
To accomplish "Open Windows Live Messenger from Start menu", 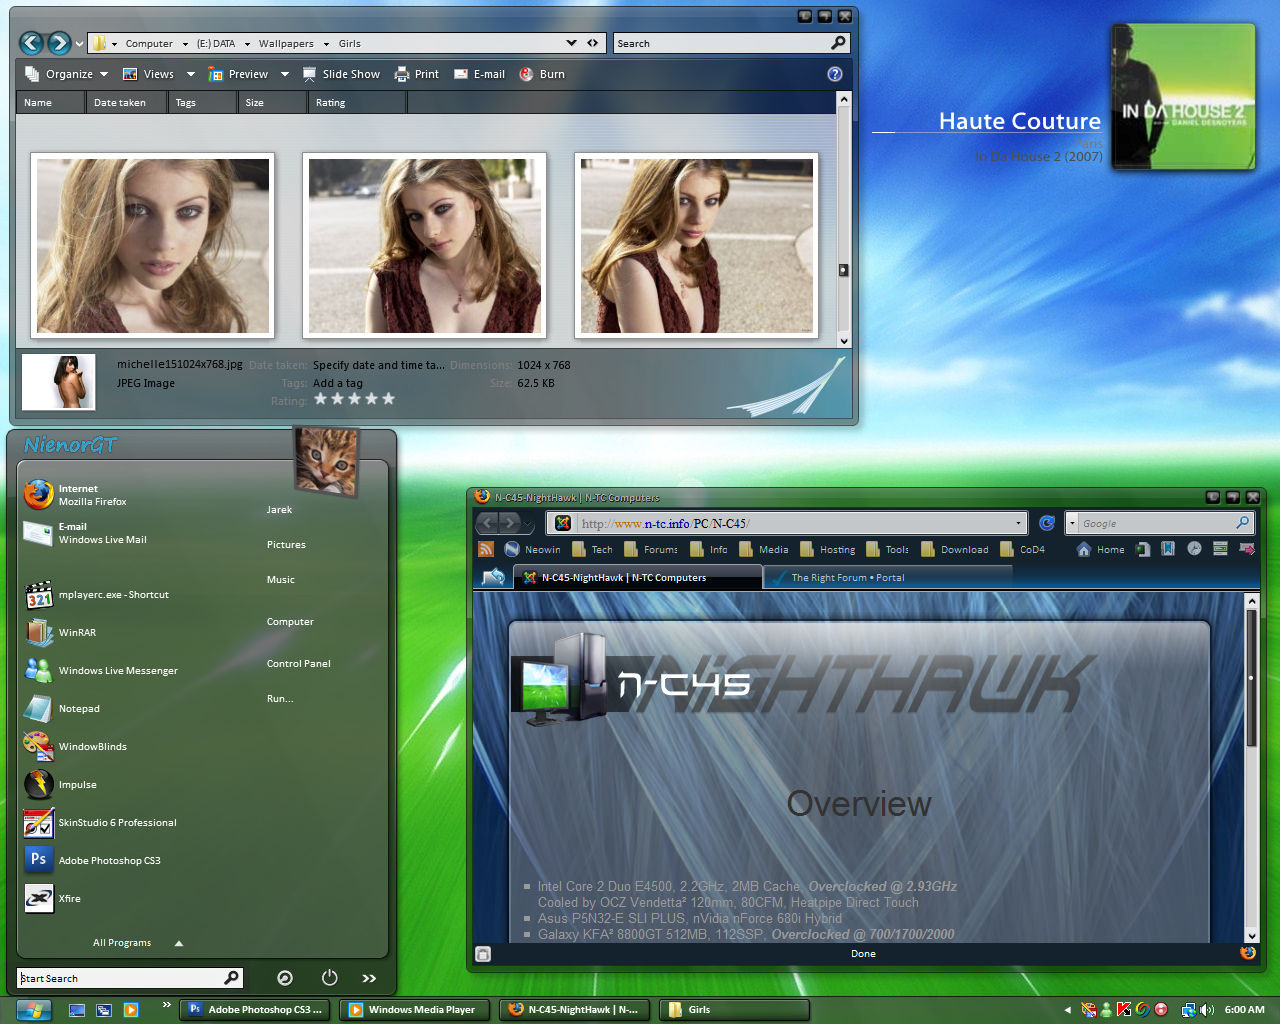I will click(101, 671).
